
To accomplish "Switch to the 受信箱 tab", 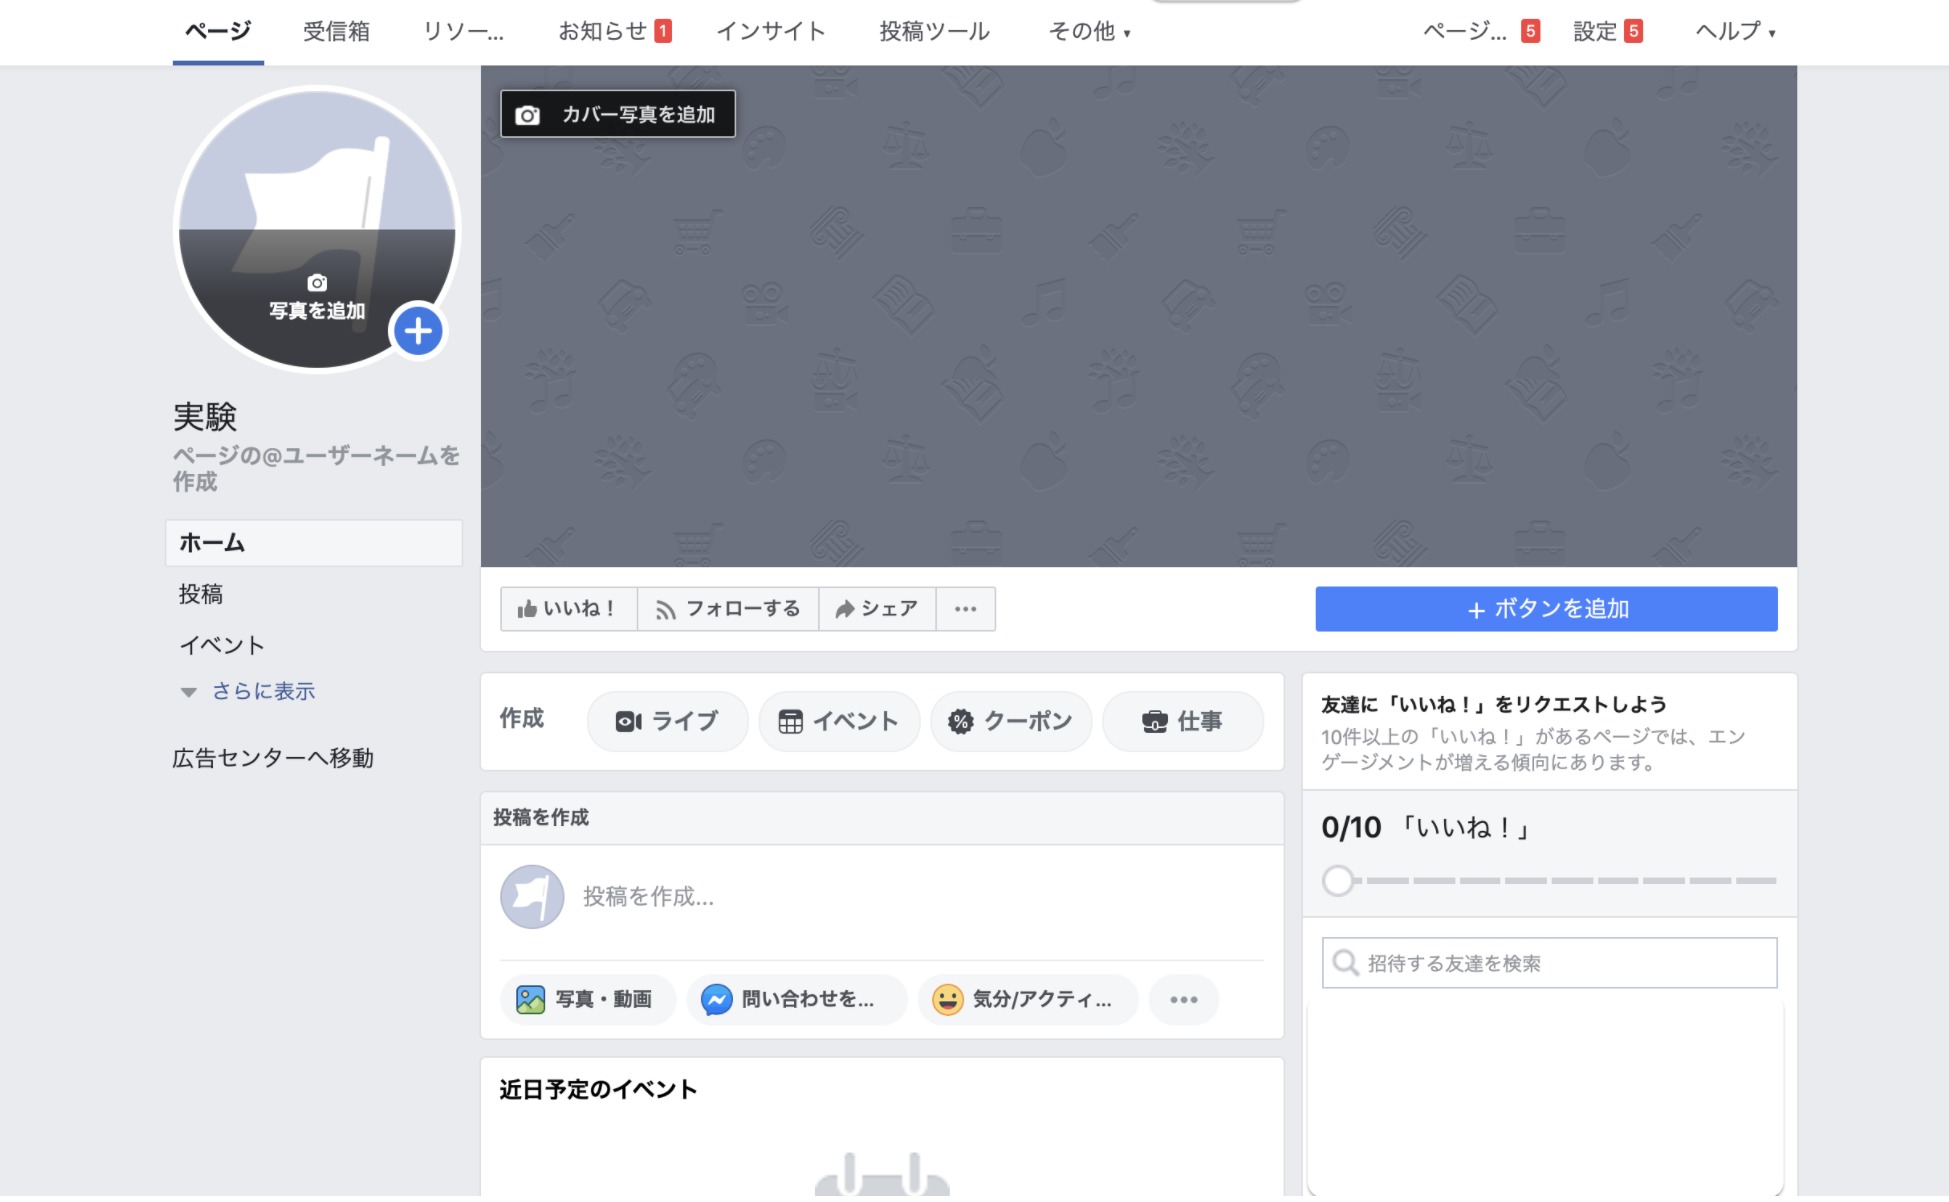I will [336, 32].
